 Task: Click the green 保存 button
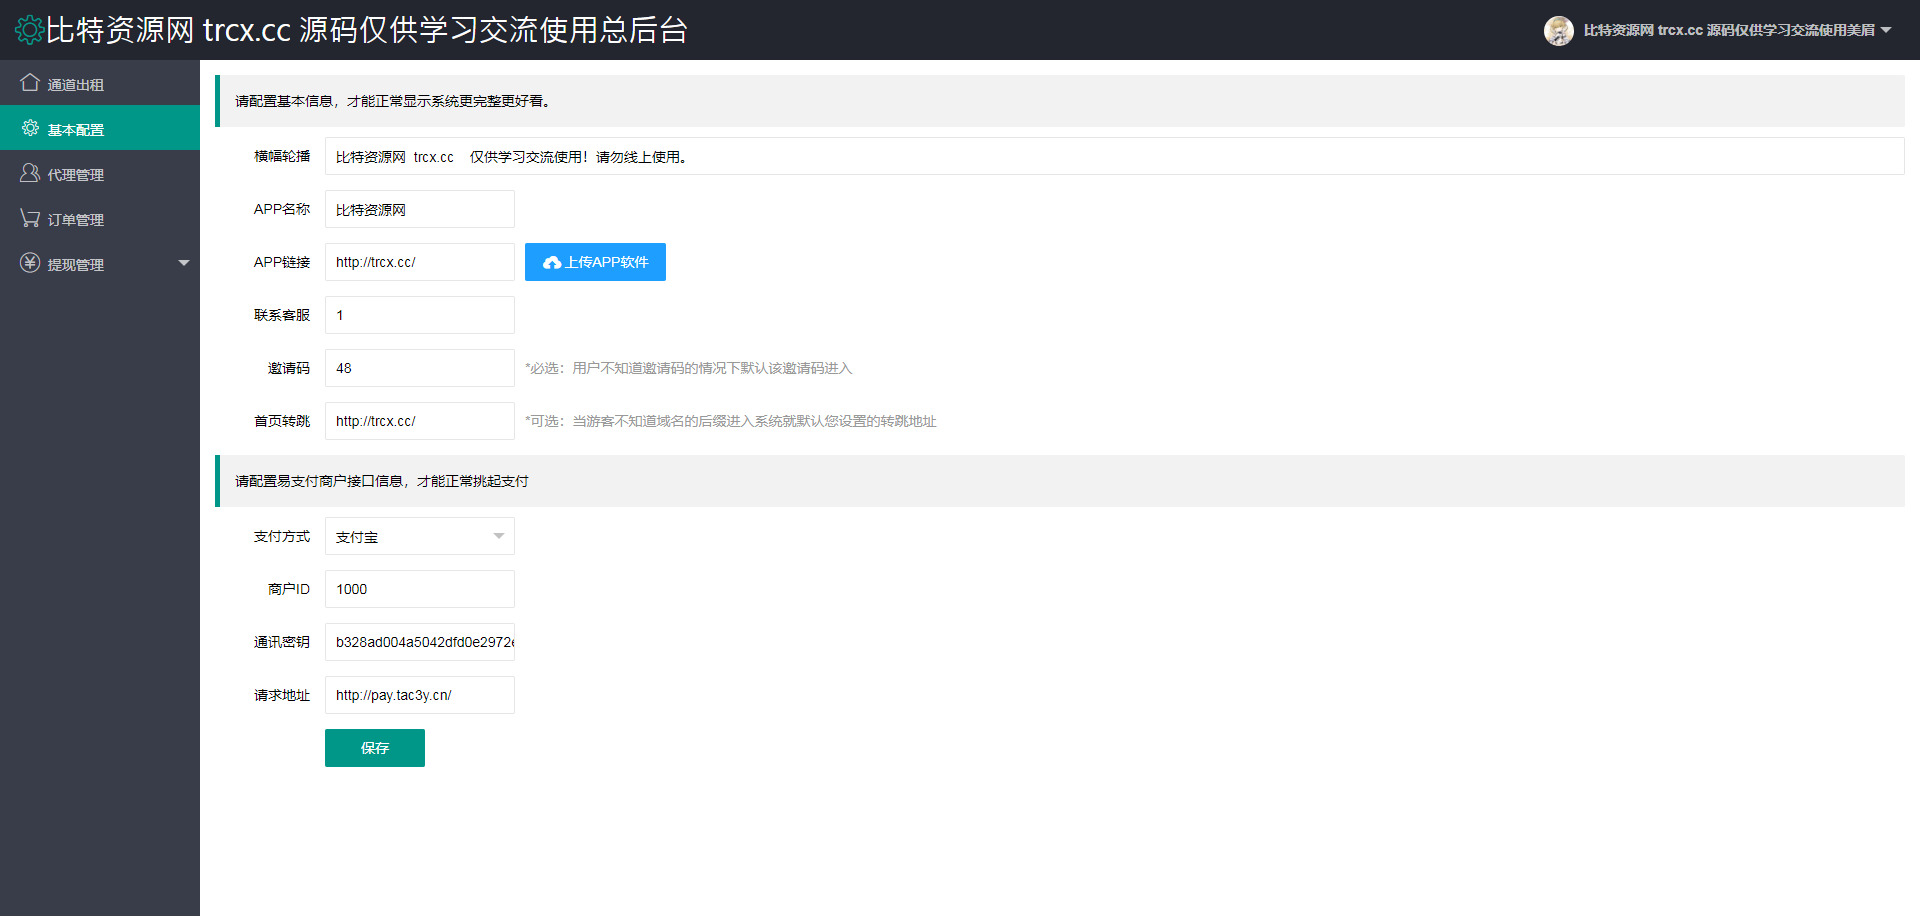tap(375, 748)
